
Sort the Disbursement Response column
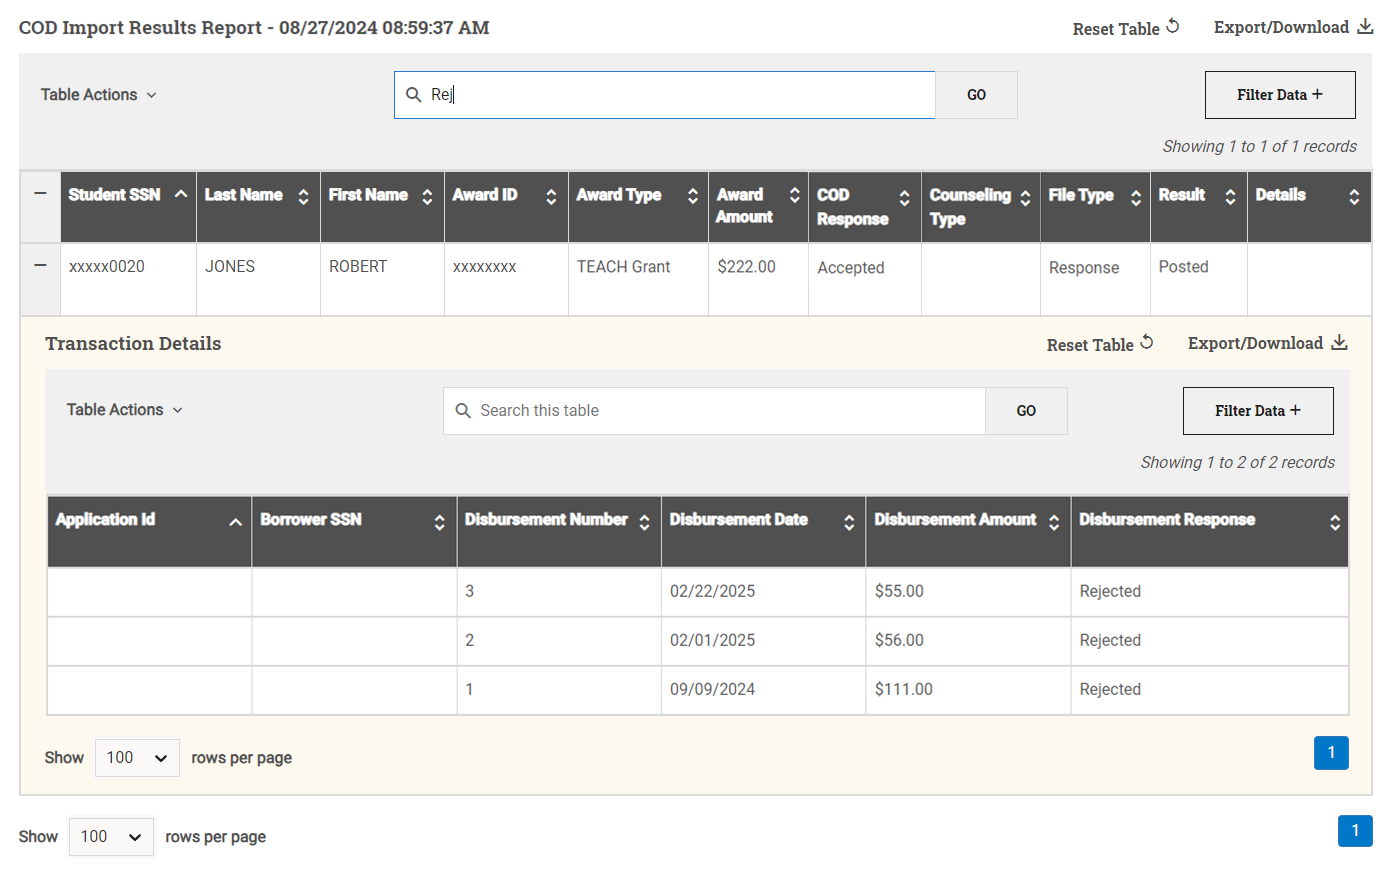[1335, 522]
